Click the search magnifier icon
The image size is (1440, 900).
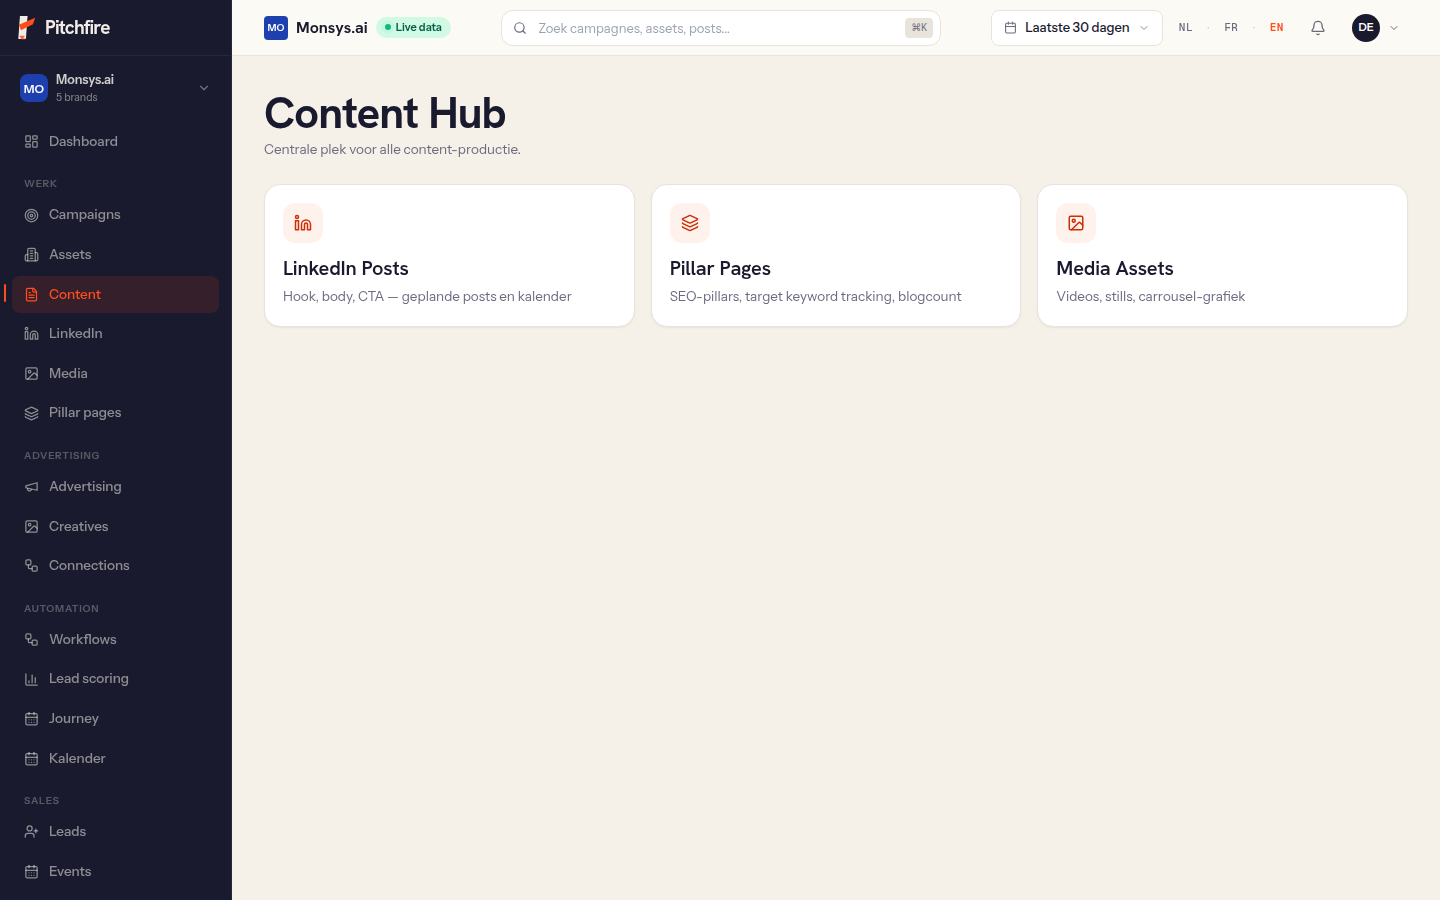coord(520,28)
